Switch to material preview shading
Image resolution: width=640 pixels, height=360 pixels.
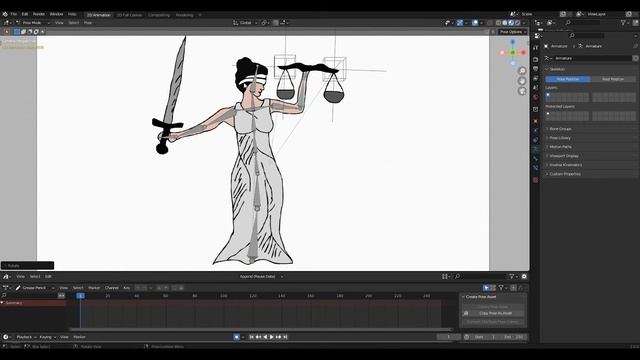coord(511,23)
